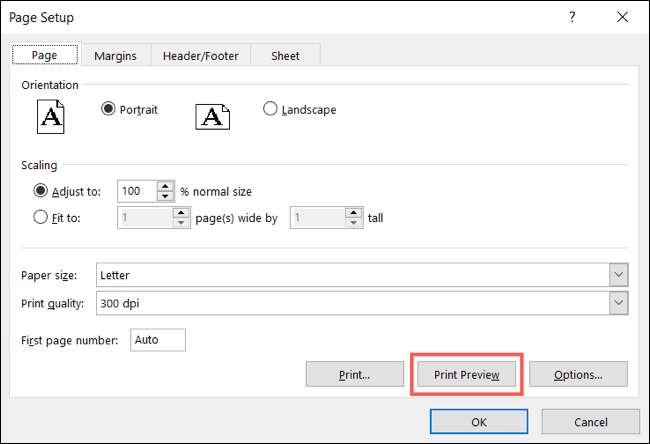
Task: Confirm the dialog with OK
Action: (479, 422)
